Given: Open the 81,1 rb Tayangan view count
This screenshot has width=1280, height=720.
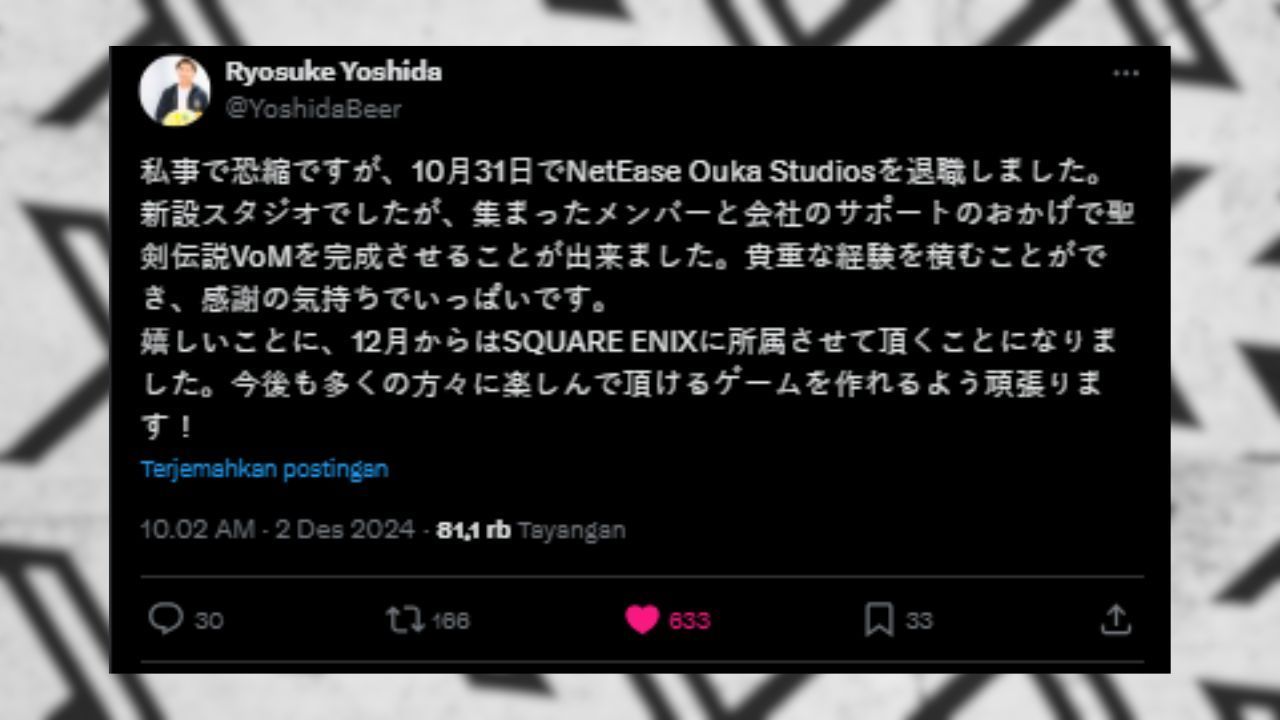Looking at the screenshot, I should [531, 529].
